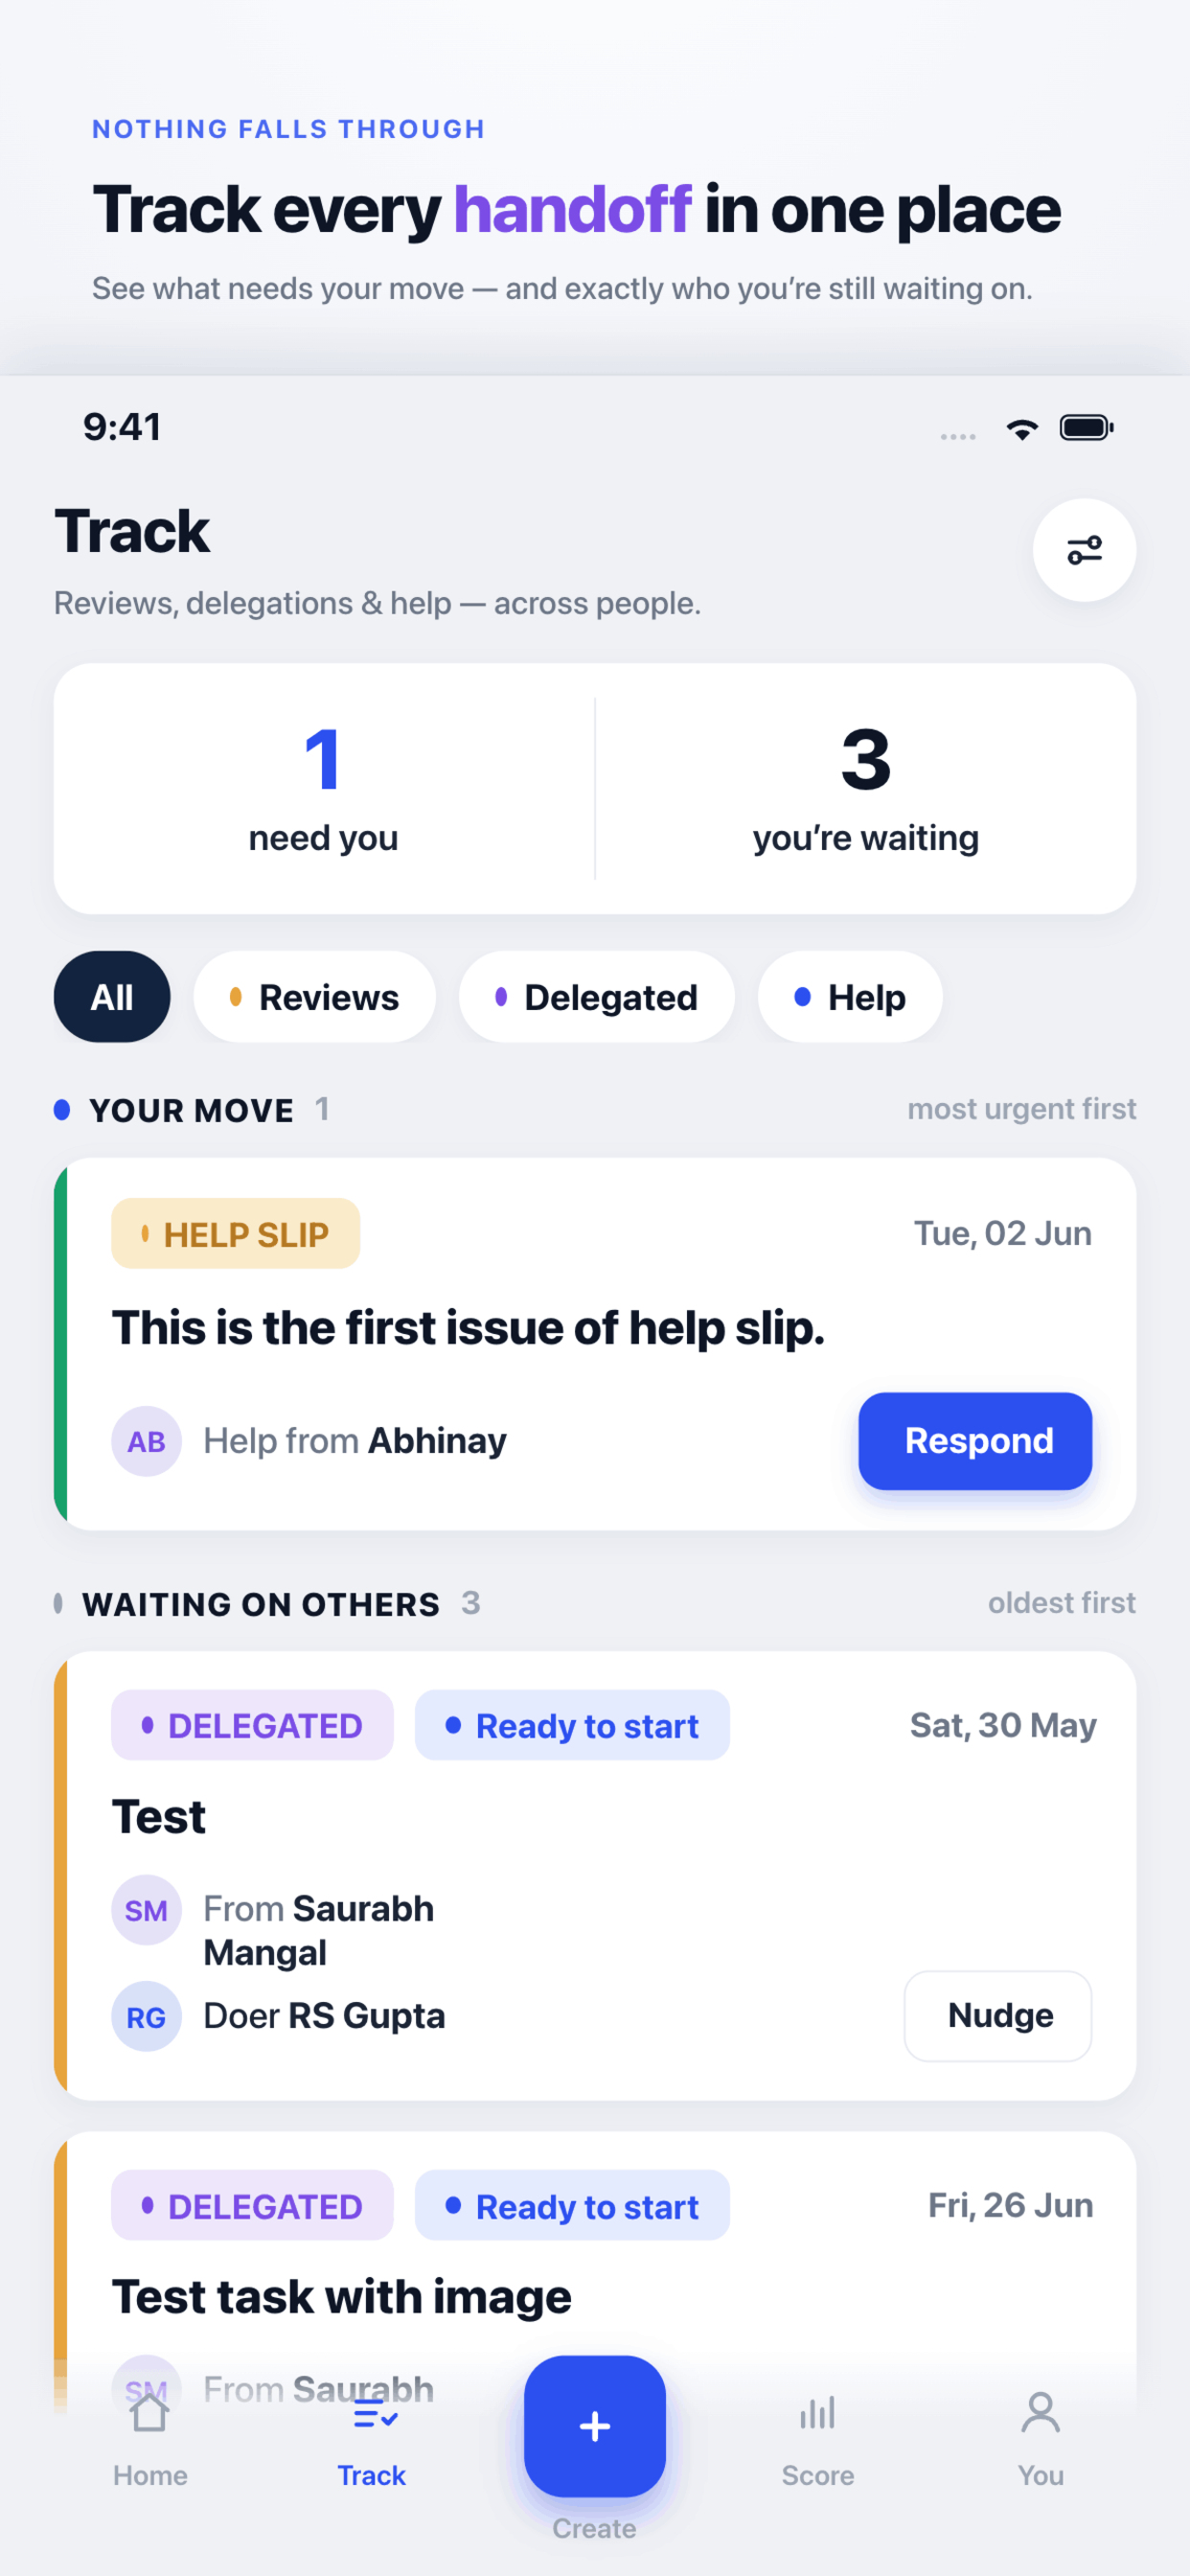Open the You profile icon

tap(1040, 2413)
